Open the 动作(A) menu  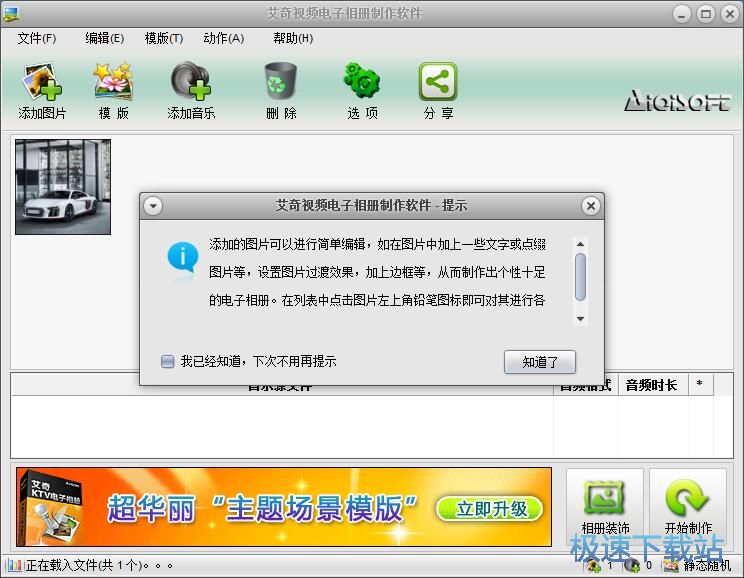click(223, 38)
